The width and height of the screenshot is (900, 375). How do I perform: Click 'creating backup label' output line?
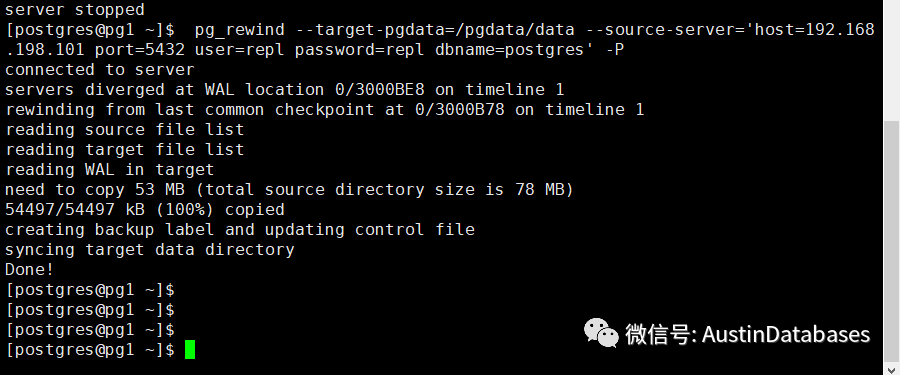240,230
